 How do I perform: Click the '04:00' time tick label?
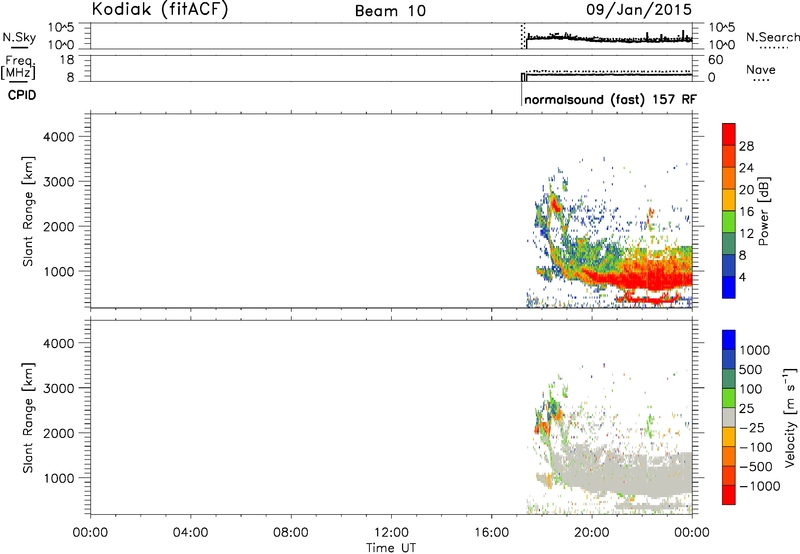pos(190,533)
